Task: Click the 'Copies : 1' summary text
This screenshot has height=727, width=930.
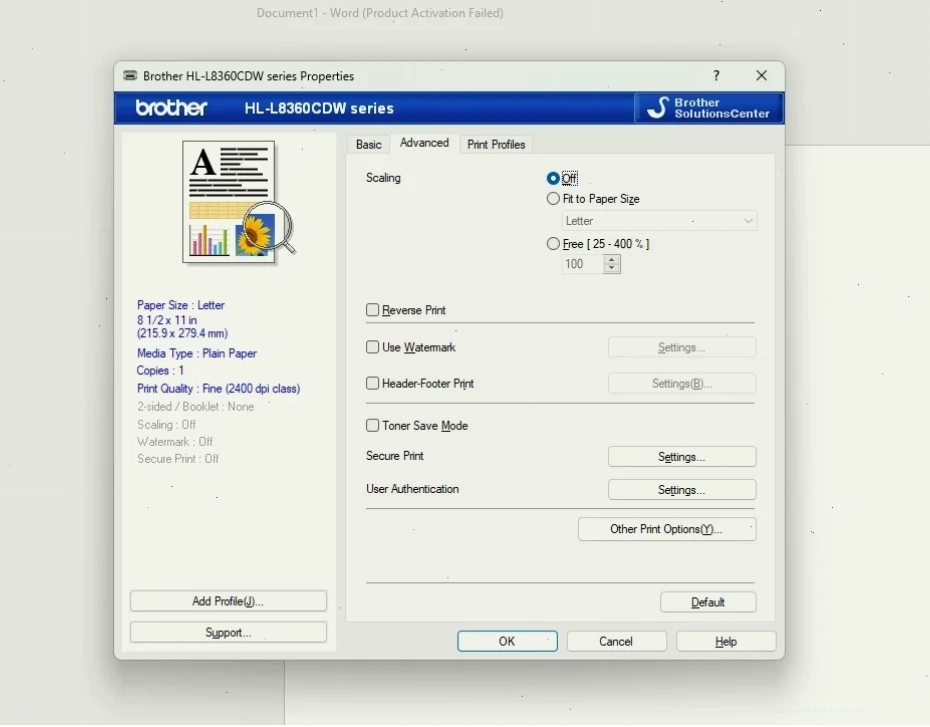Action: (x=160, y=370)
